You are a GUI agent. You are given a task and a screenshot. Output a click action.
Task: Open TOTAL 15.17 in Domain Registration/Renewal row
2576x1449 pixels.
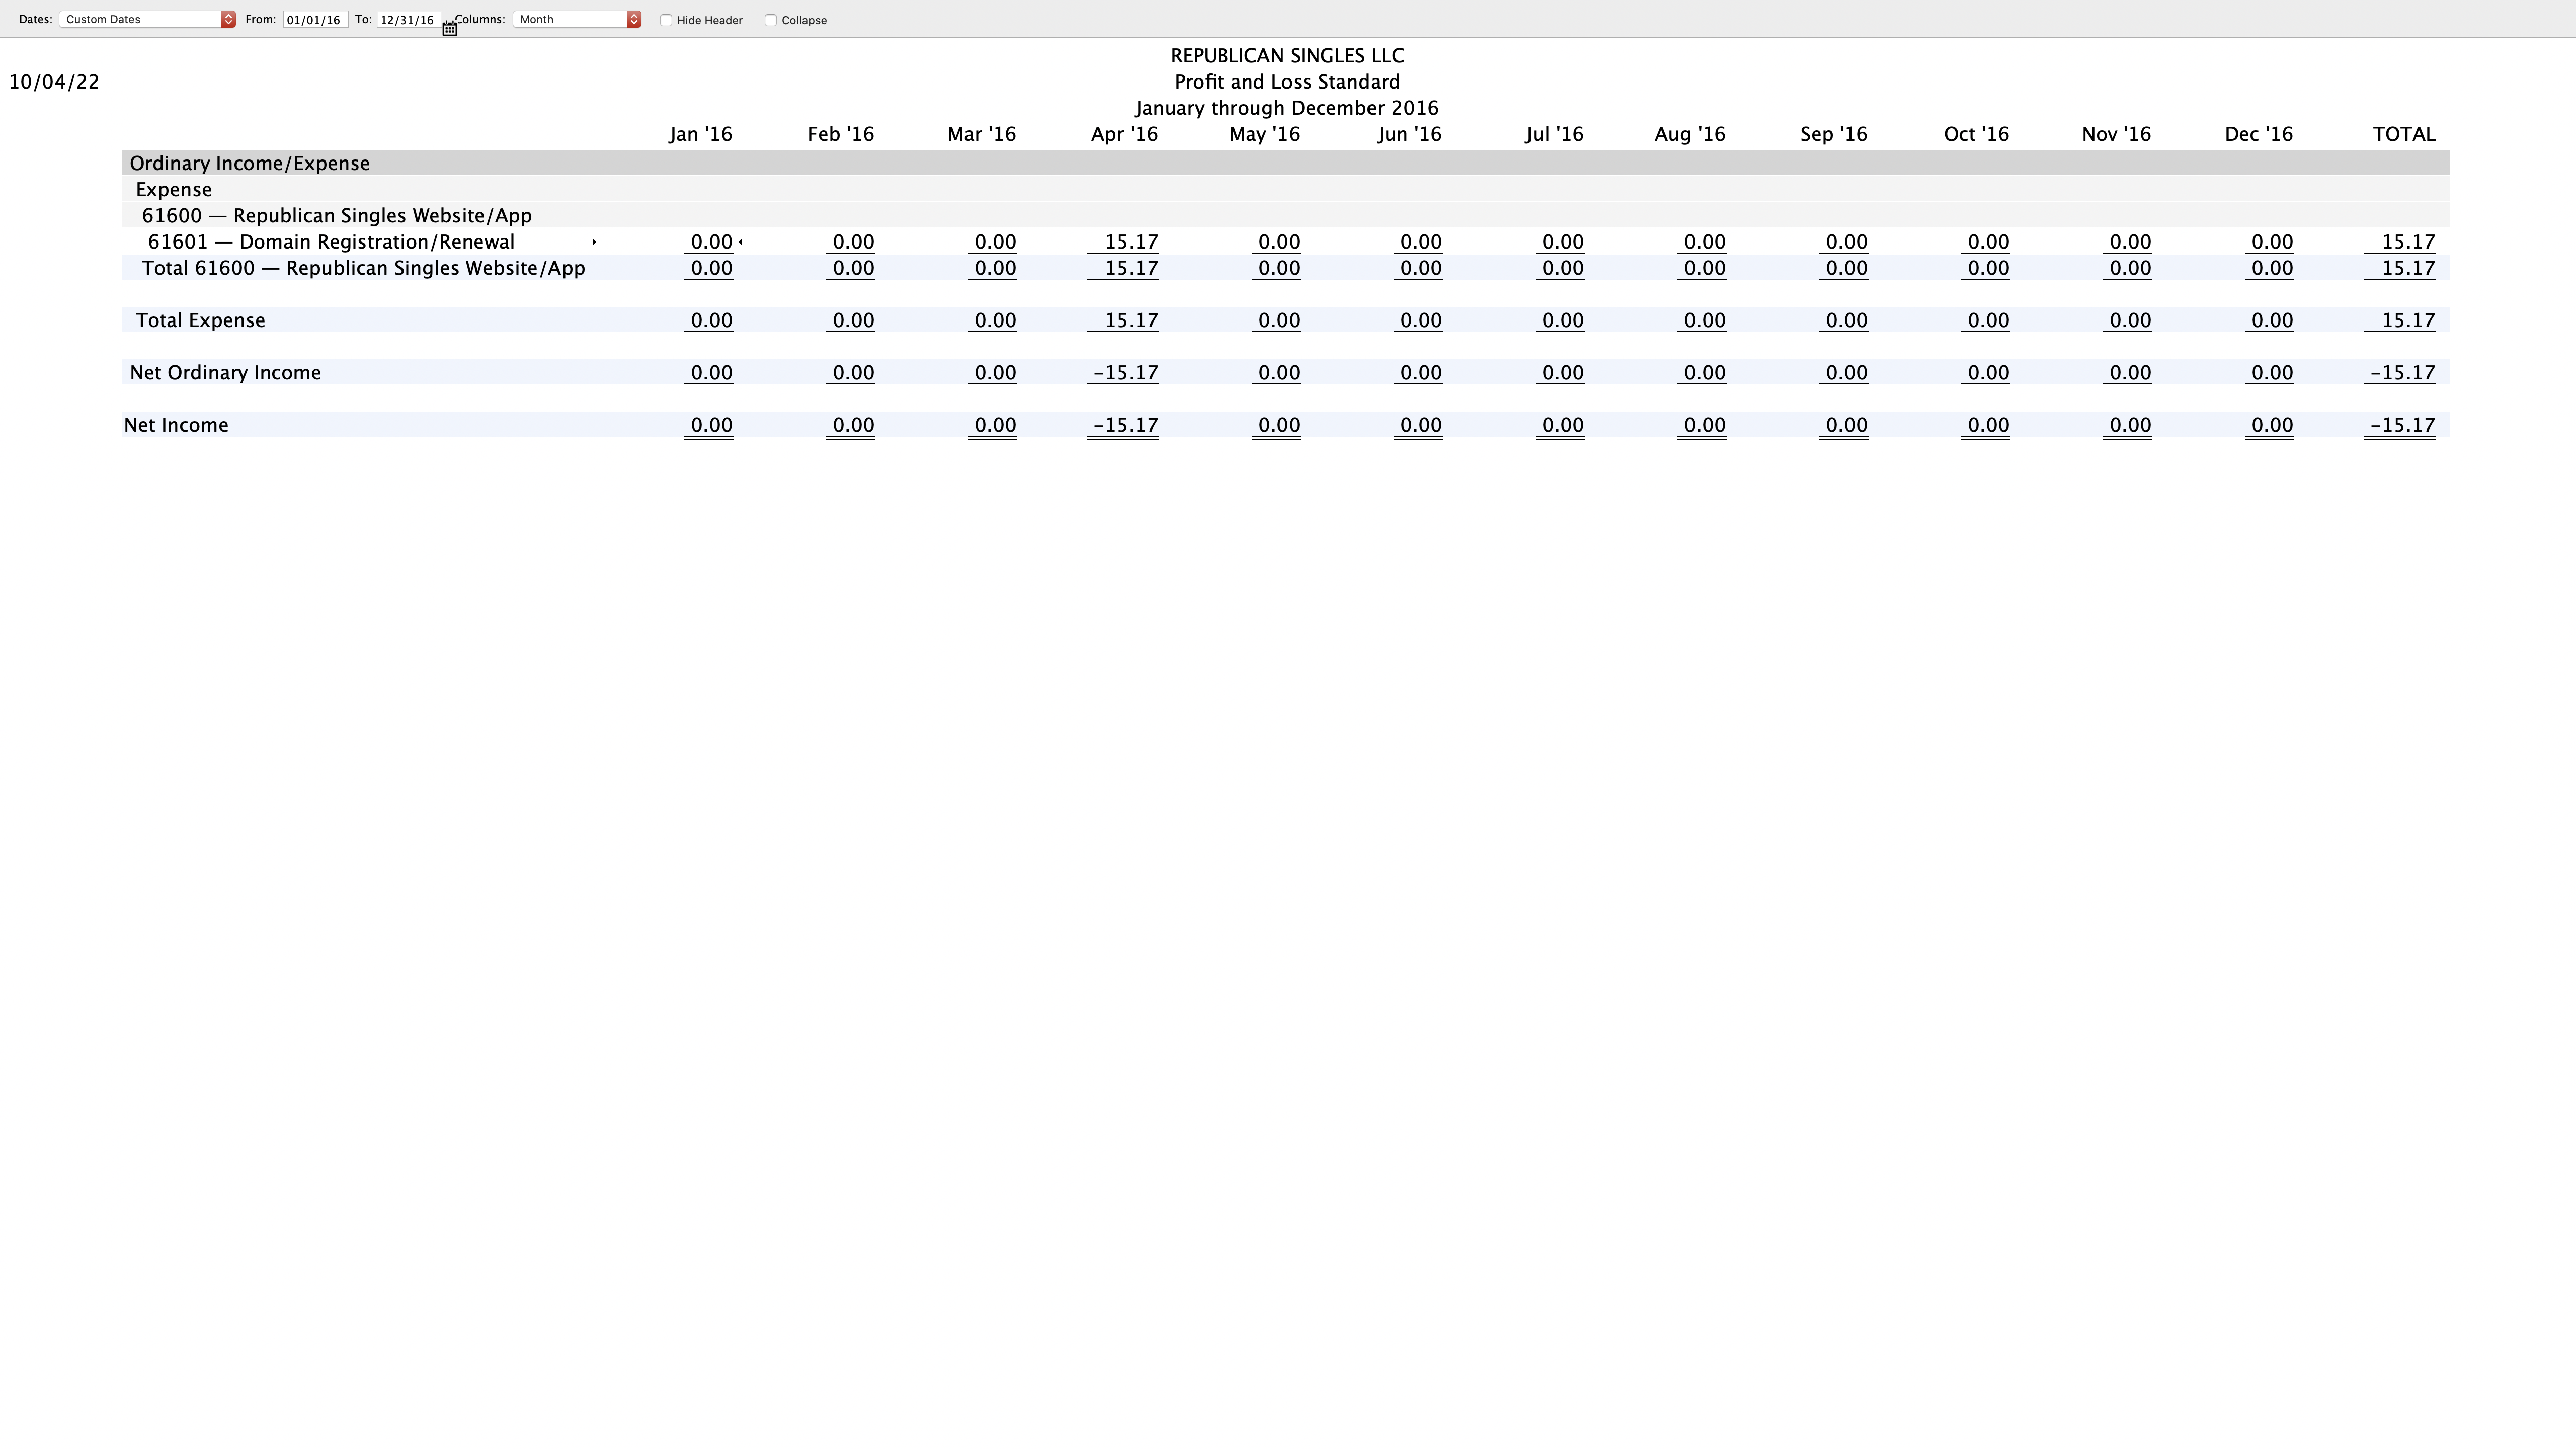[x=2408, y=242]
